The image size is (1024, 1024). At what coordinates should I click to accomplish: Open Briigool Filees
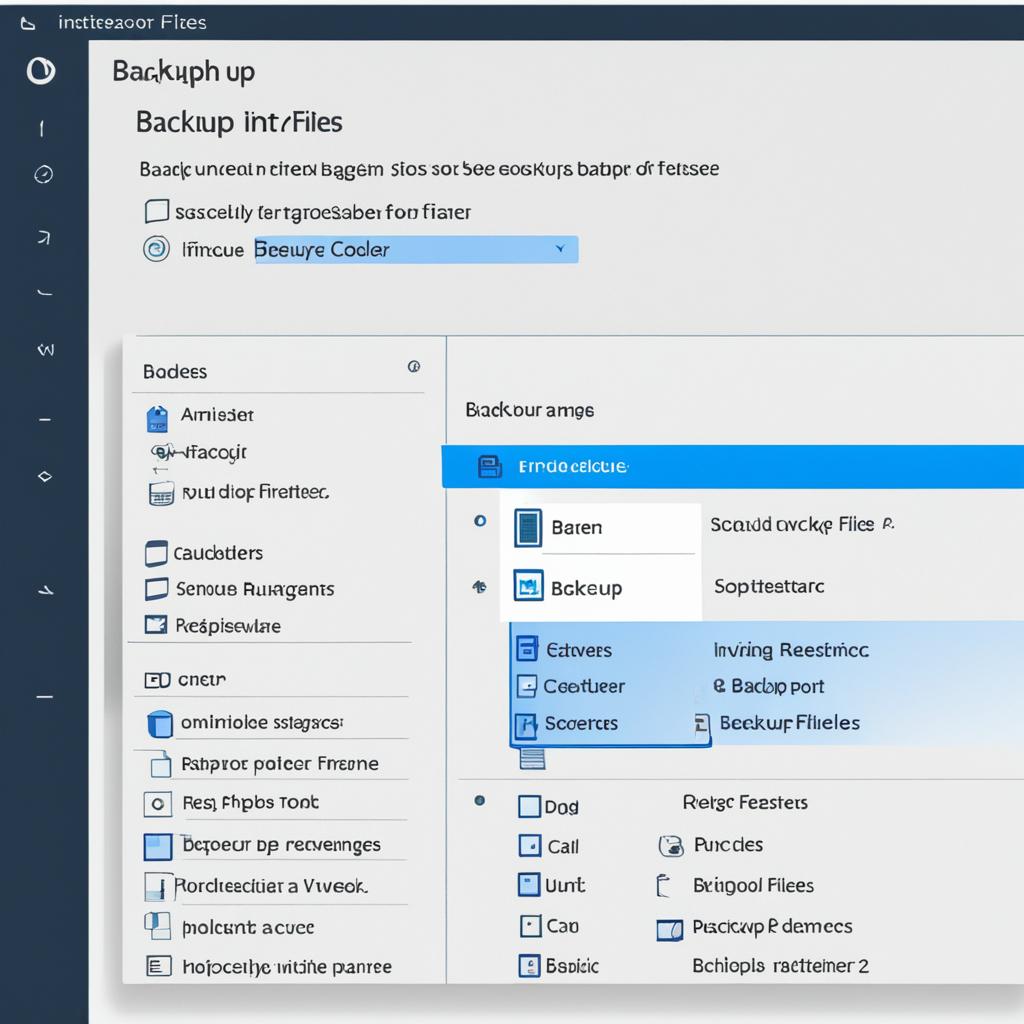click(x=753, y=886)
